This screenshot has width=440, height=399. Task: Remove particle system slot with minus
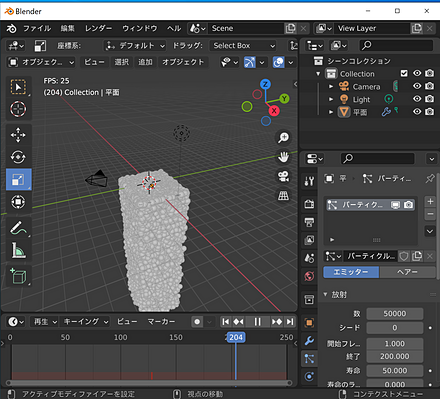(x=430, y=214)
